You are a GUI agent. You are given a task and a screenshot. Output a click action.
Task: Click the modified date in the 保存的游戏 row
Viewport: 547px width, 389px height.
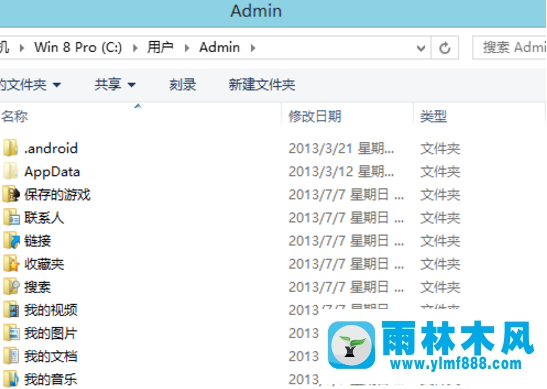point(346,195)
